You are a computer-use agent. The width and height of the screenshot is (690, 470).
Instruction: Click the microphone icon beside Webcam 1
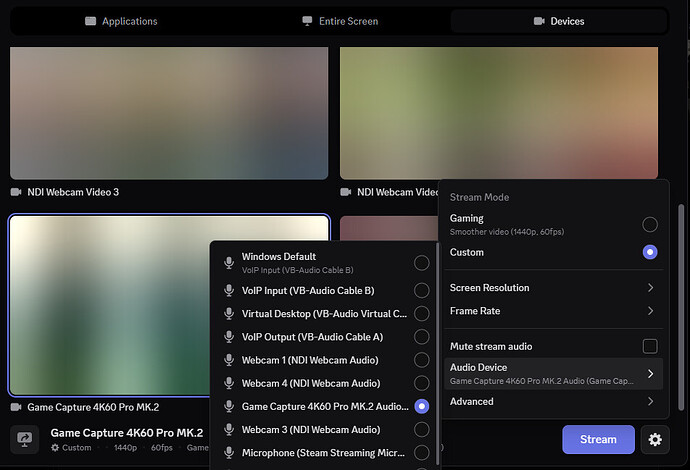coord(229,360)
